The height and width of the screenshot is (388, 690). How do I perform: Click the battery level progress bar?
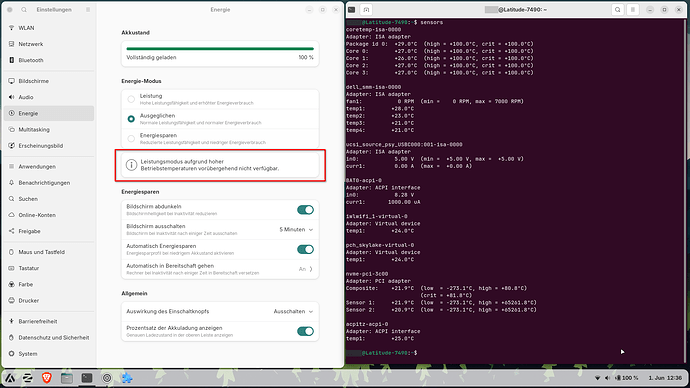tap(220, 48)
